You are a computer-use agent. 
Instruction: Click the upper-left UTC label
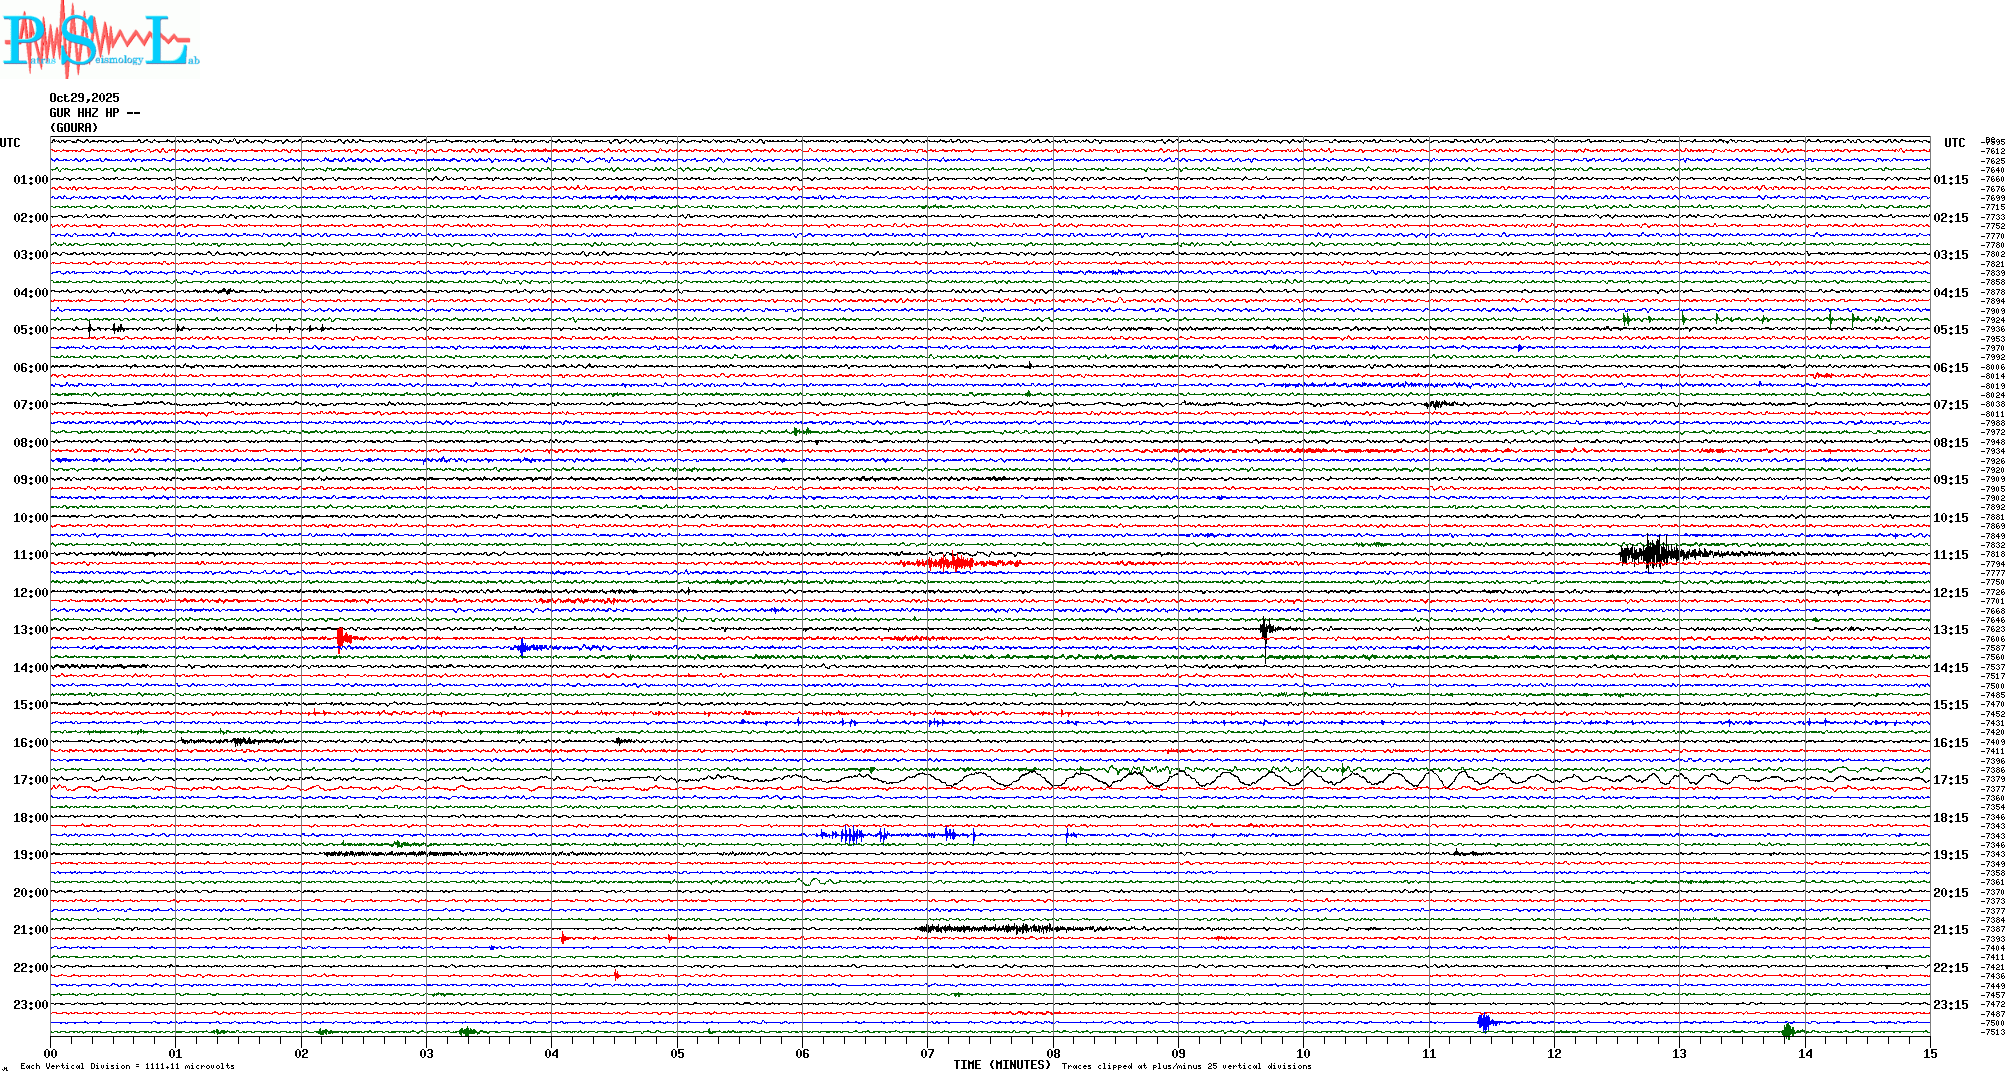pos(10,143)
